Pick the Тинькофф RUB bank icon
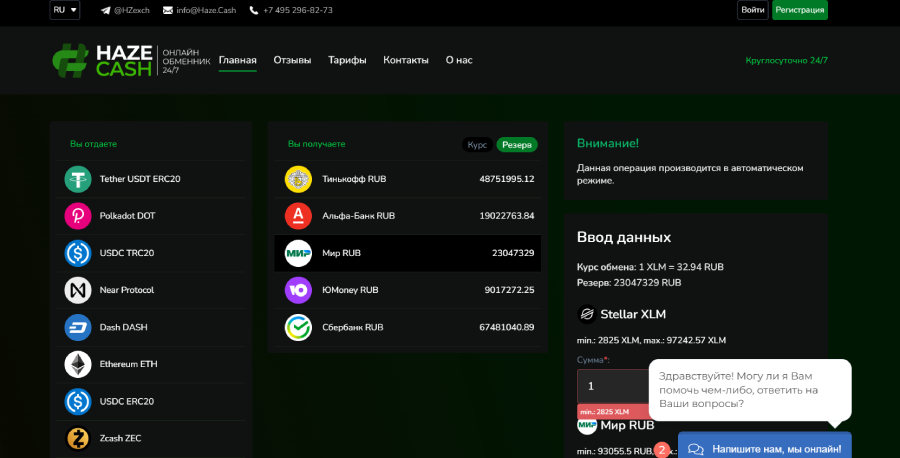 click(298, 179)
